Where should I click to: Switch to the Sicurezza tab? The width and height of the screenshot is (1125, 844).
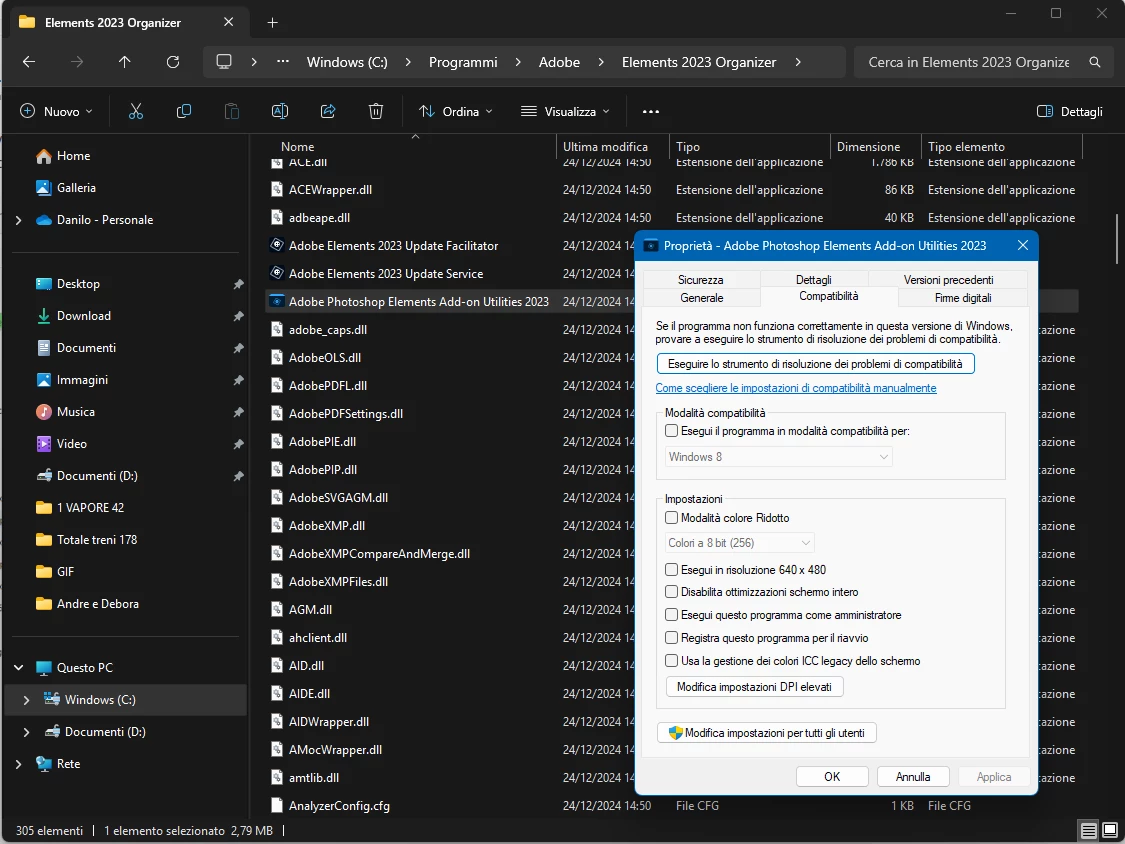tap(700, 280)
